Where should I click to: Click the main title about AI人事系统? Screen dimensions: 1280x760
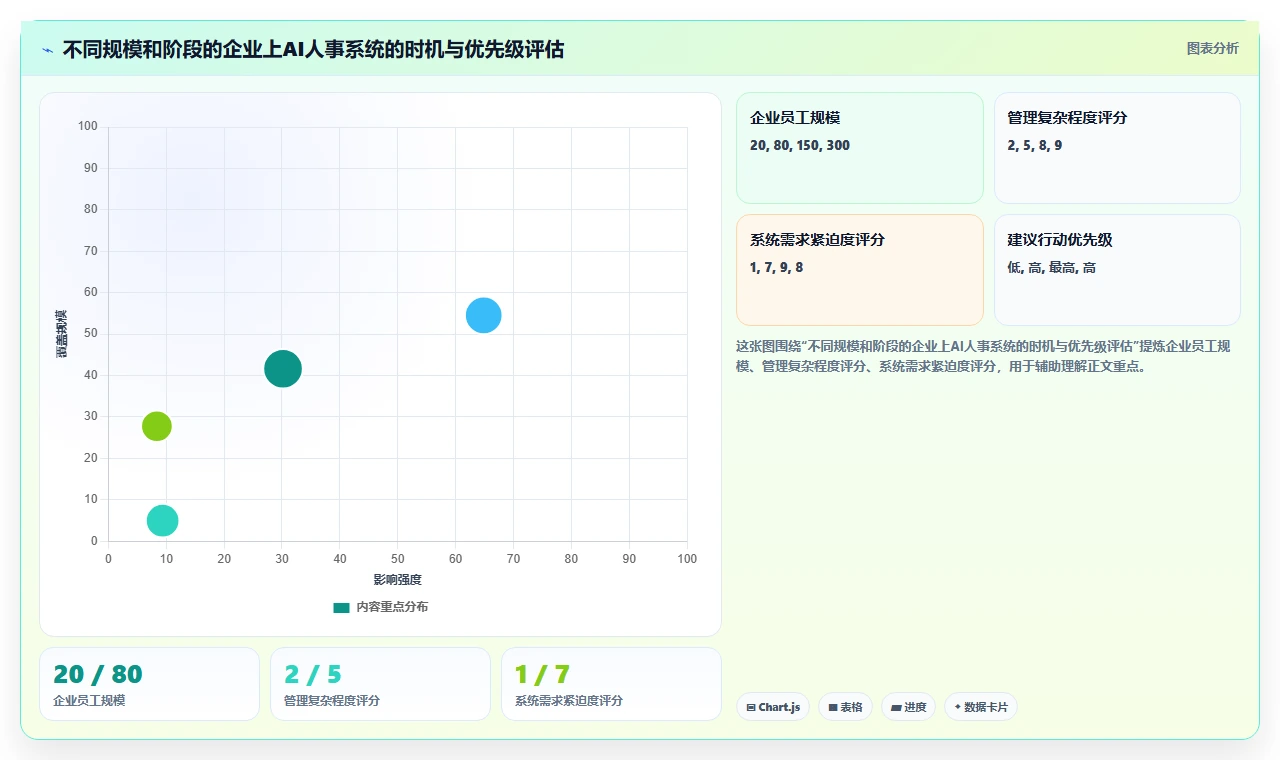point(313,49)
